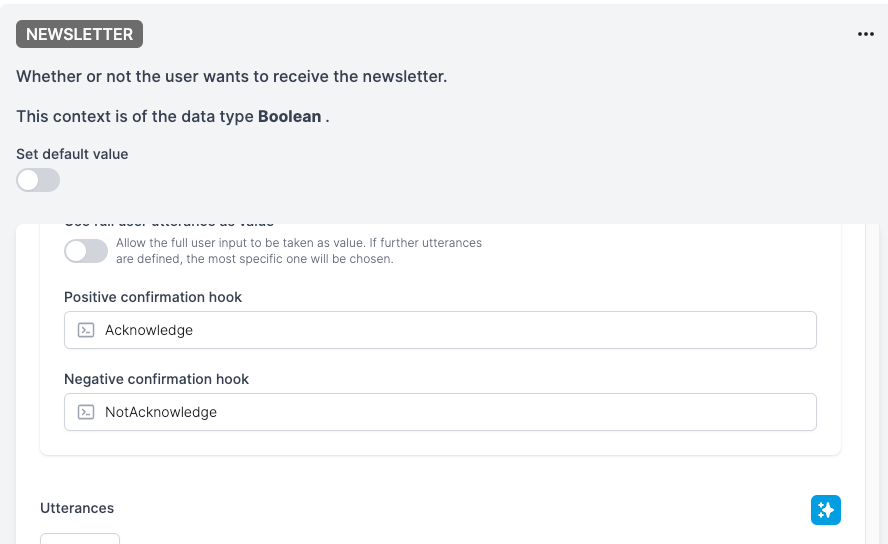The image size is (888, 544).
Task: Click the Acknowledge text in positive hook
Action: click(x=149, y=330)
